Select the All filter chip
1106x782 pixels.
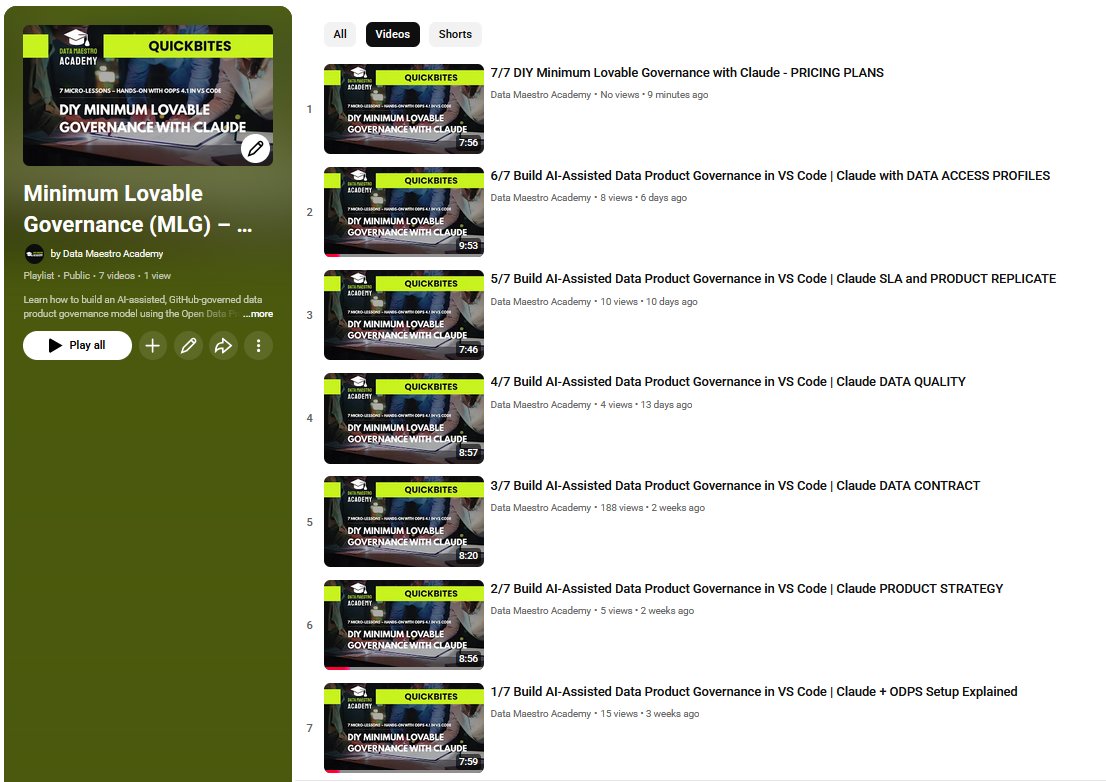(340, 34)
